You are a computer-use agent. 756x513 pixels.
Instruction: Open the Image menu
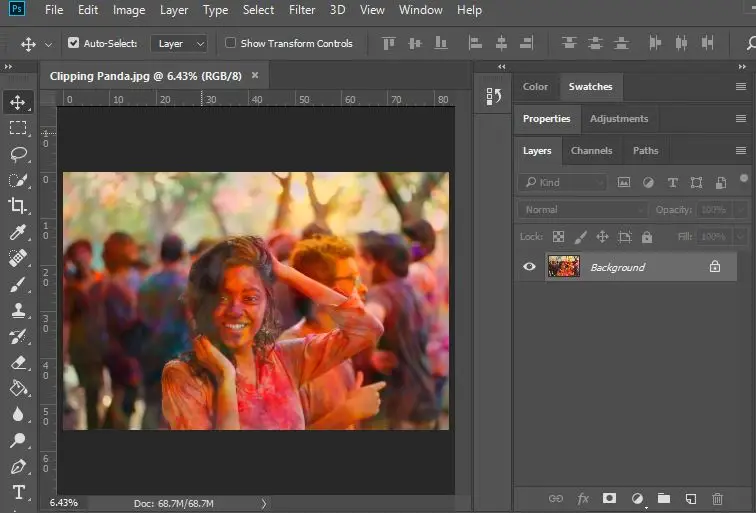[x=129, y=10]
